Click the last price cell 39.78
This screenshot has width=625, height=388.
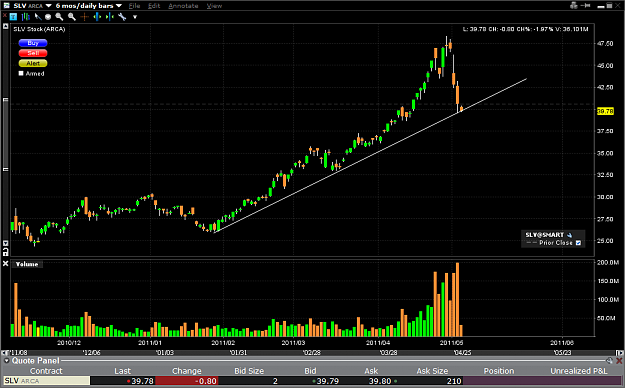coord(123,381)
